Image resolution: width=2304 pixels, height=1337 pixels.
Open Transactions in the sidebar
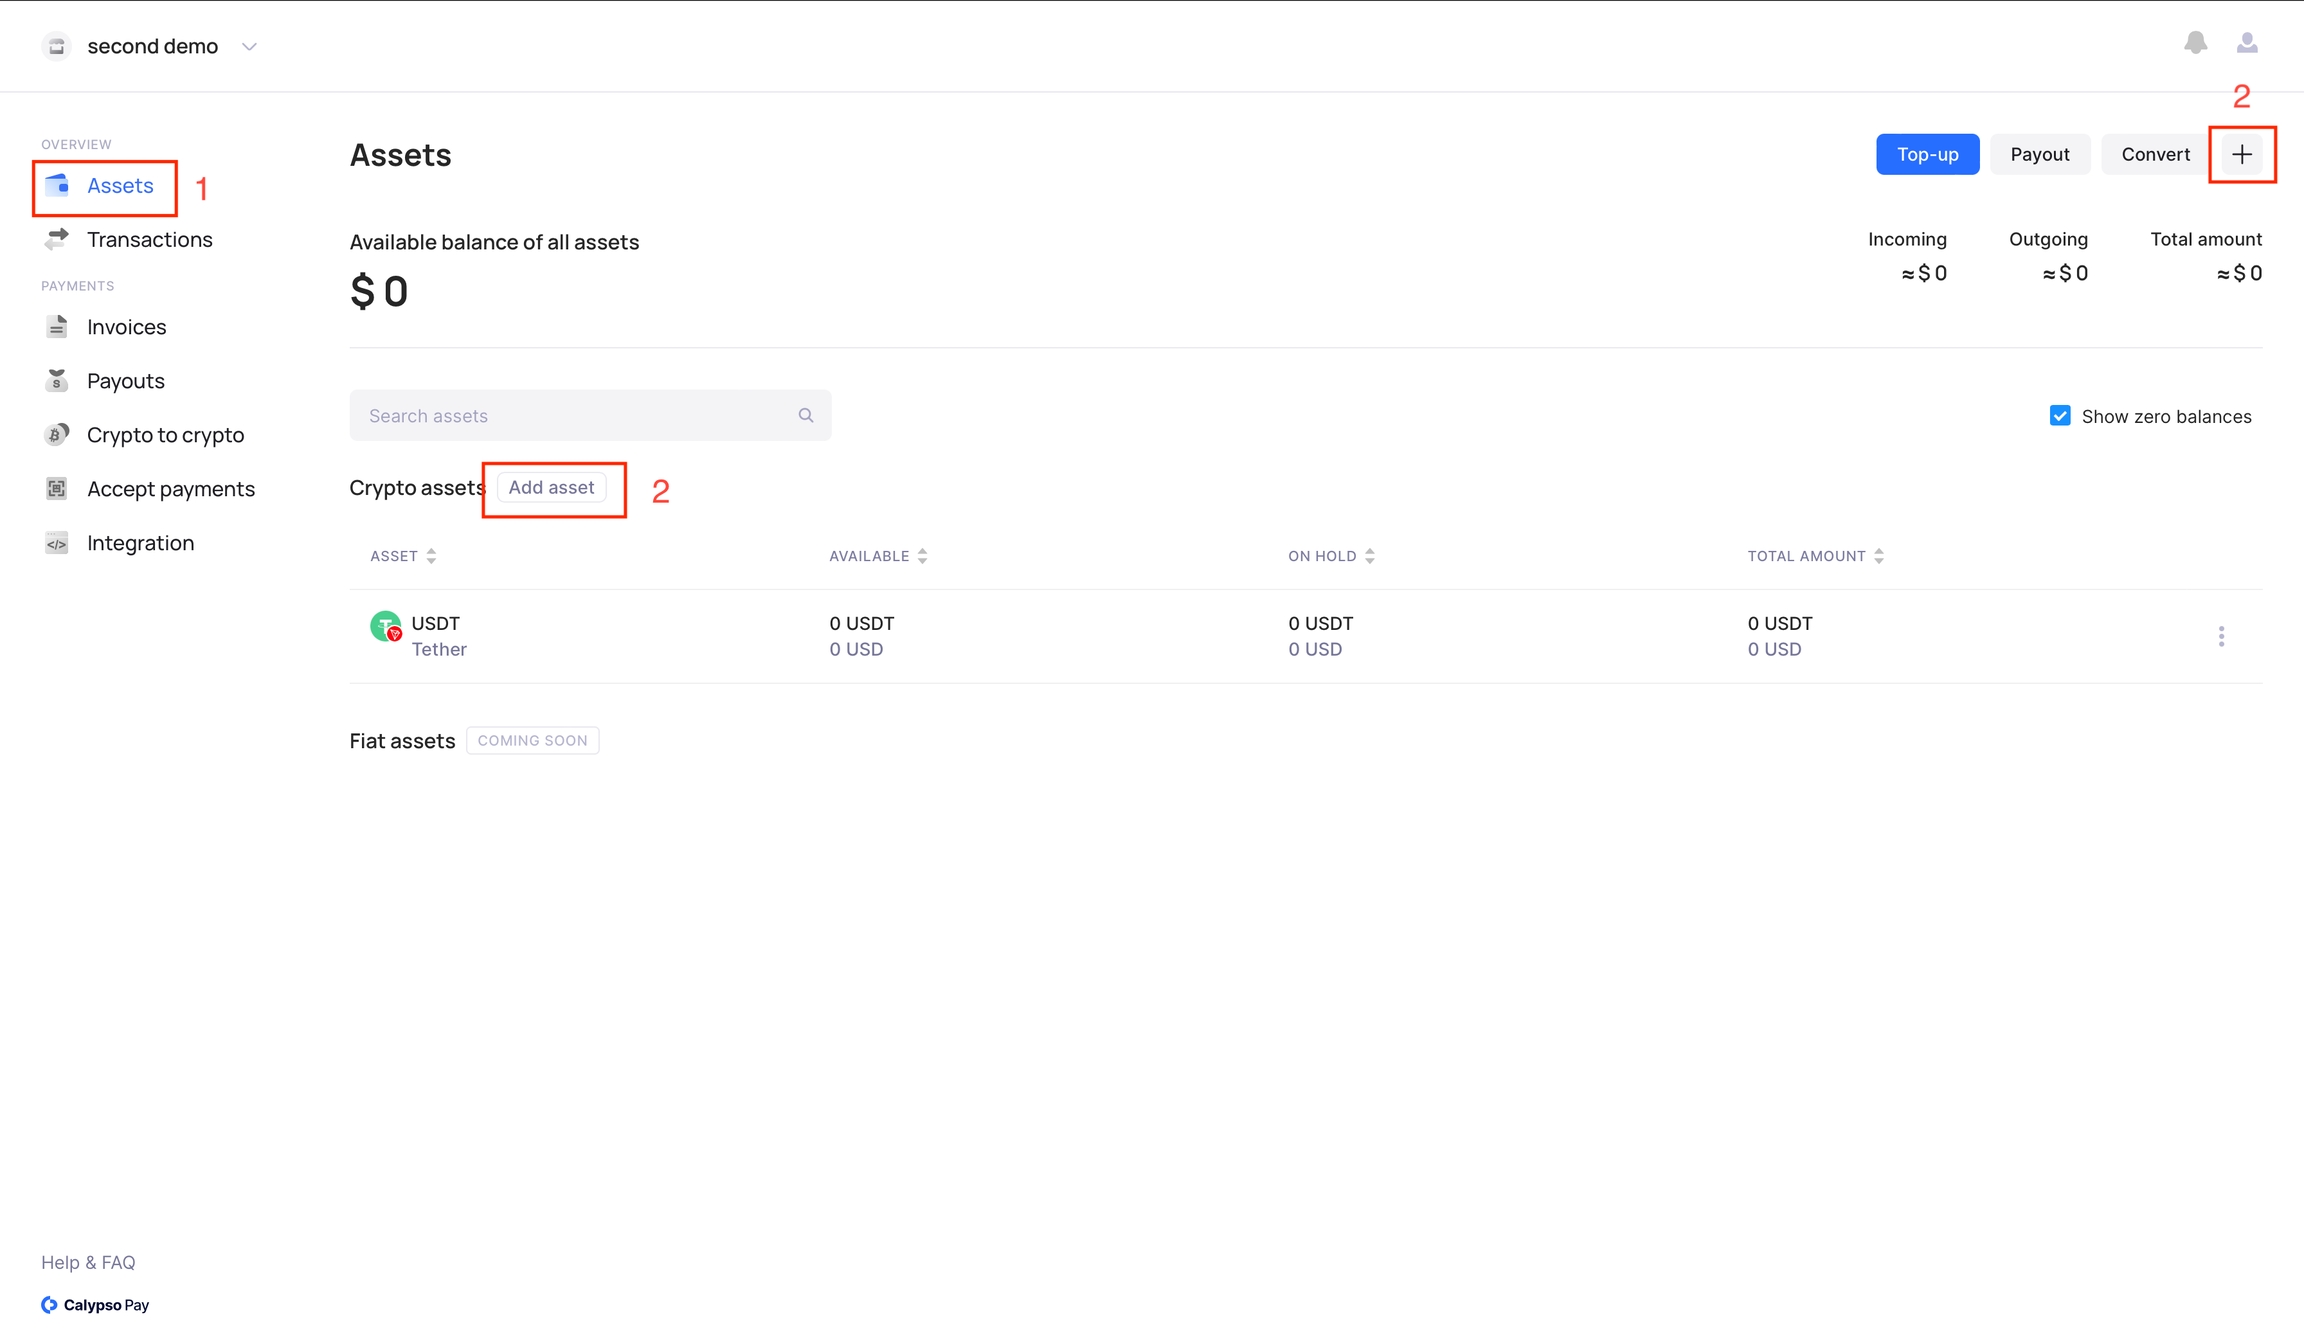tap(149, 239)
